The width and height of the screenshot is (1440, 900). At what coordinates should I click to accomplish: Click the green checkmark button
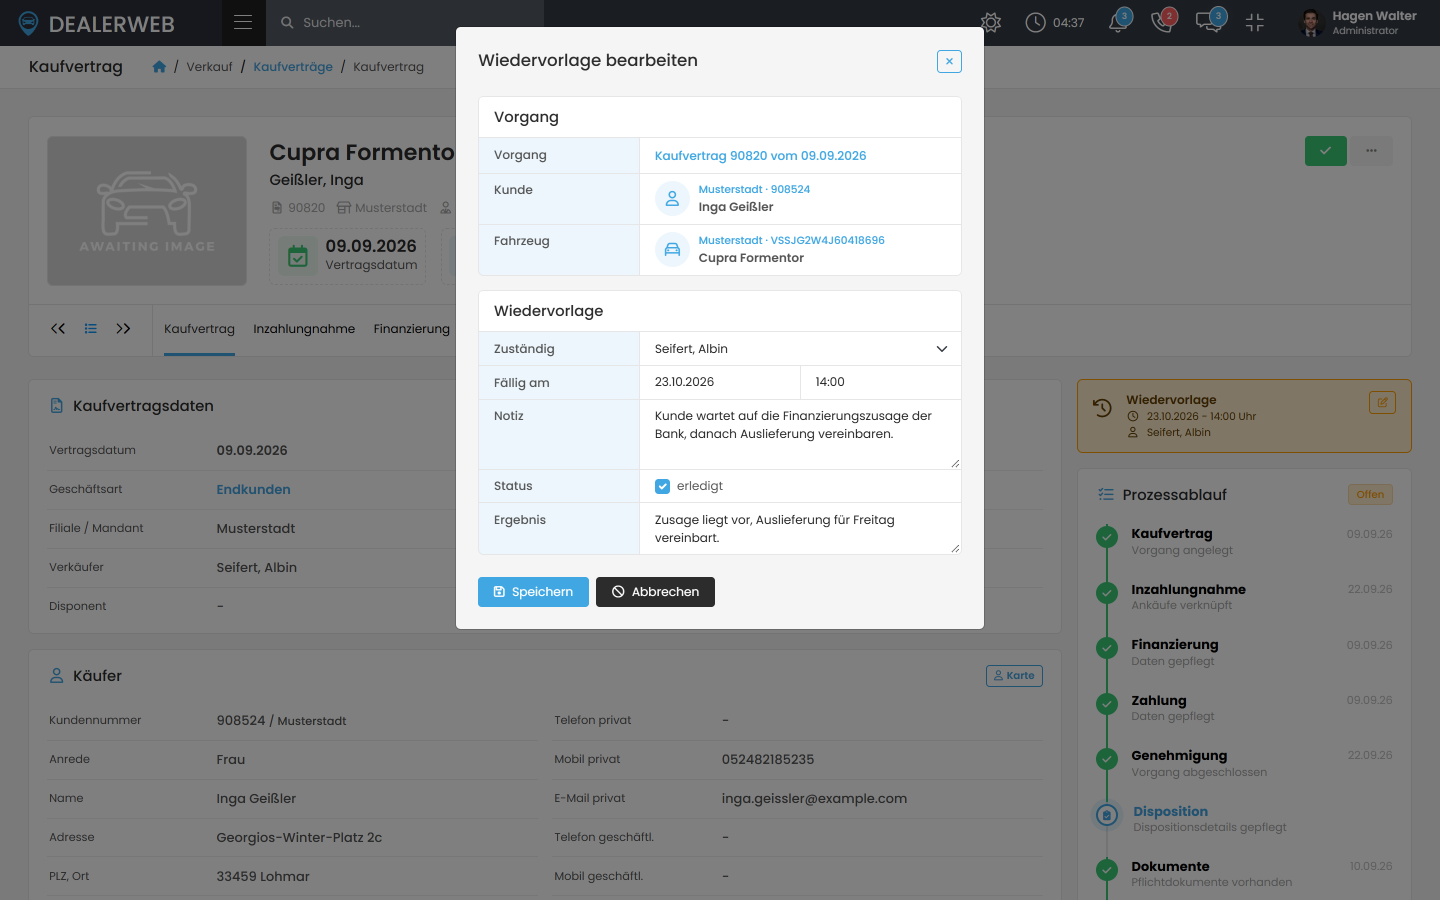tap(1326, 151)
